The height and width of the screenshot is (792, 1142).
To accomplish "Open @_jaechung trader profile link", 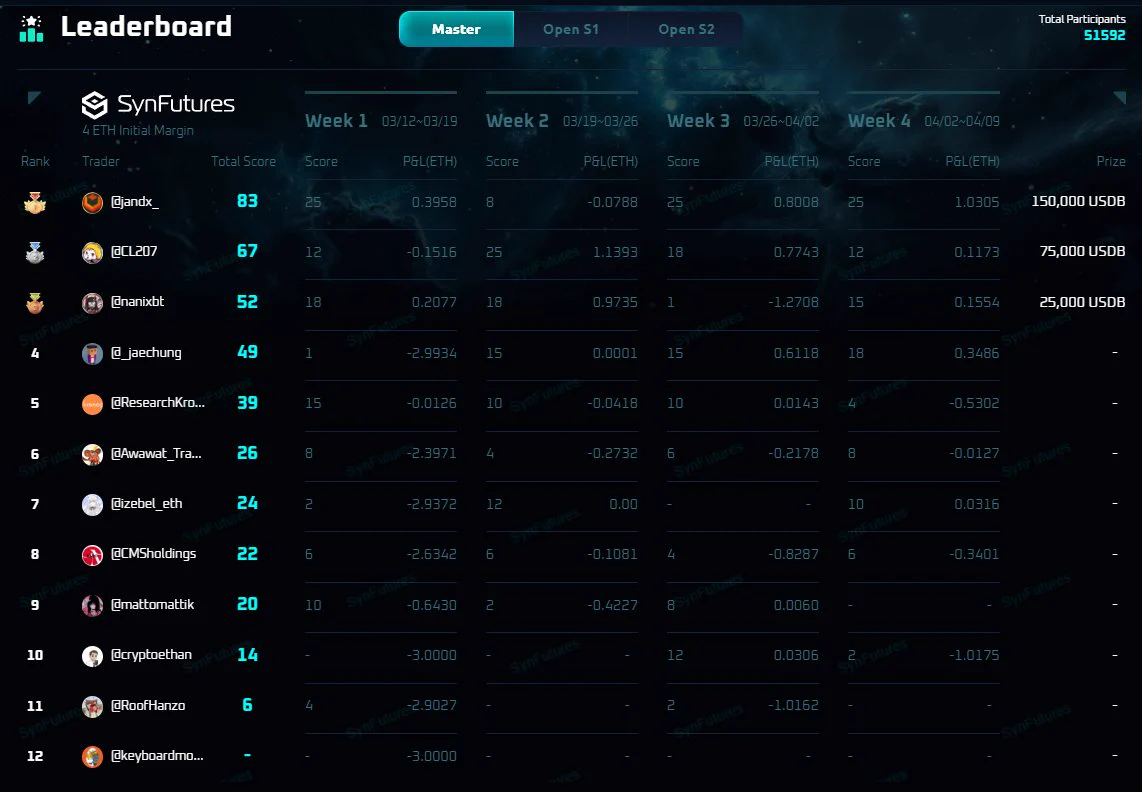I will coord(146,353).
